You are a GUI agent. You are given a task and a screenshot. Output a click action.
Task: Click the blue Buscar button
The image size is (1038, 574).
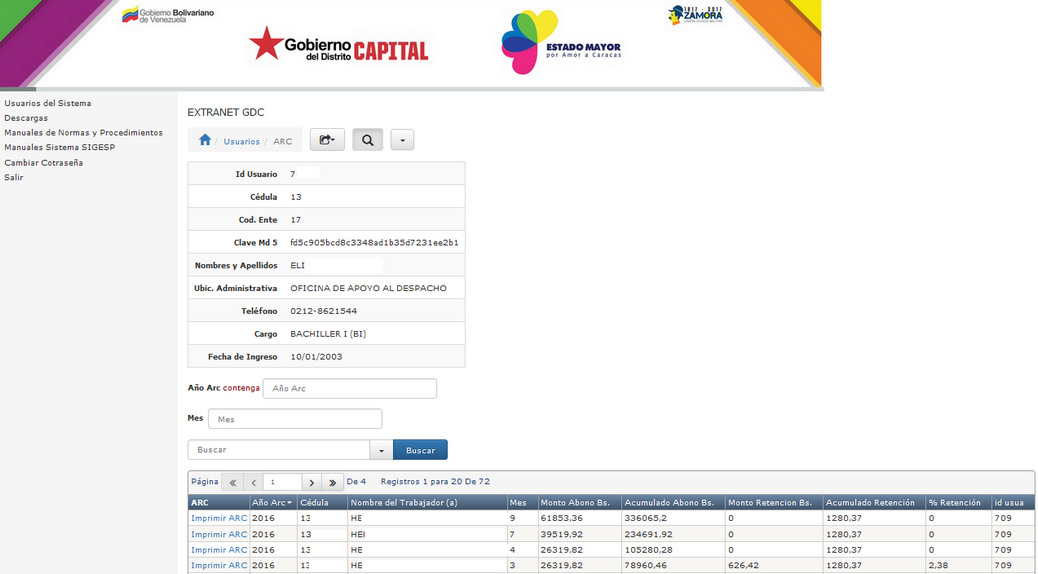pos(420,450)
